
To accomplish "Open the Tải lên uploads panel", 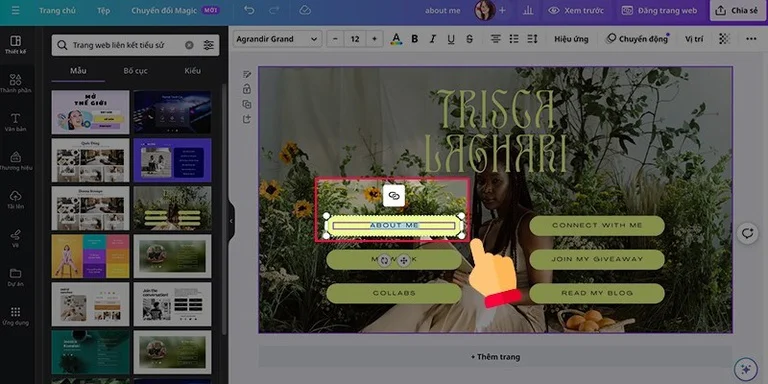I will (16, 200).
